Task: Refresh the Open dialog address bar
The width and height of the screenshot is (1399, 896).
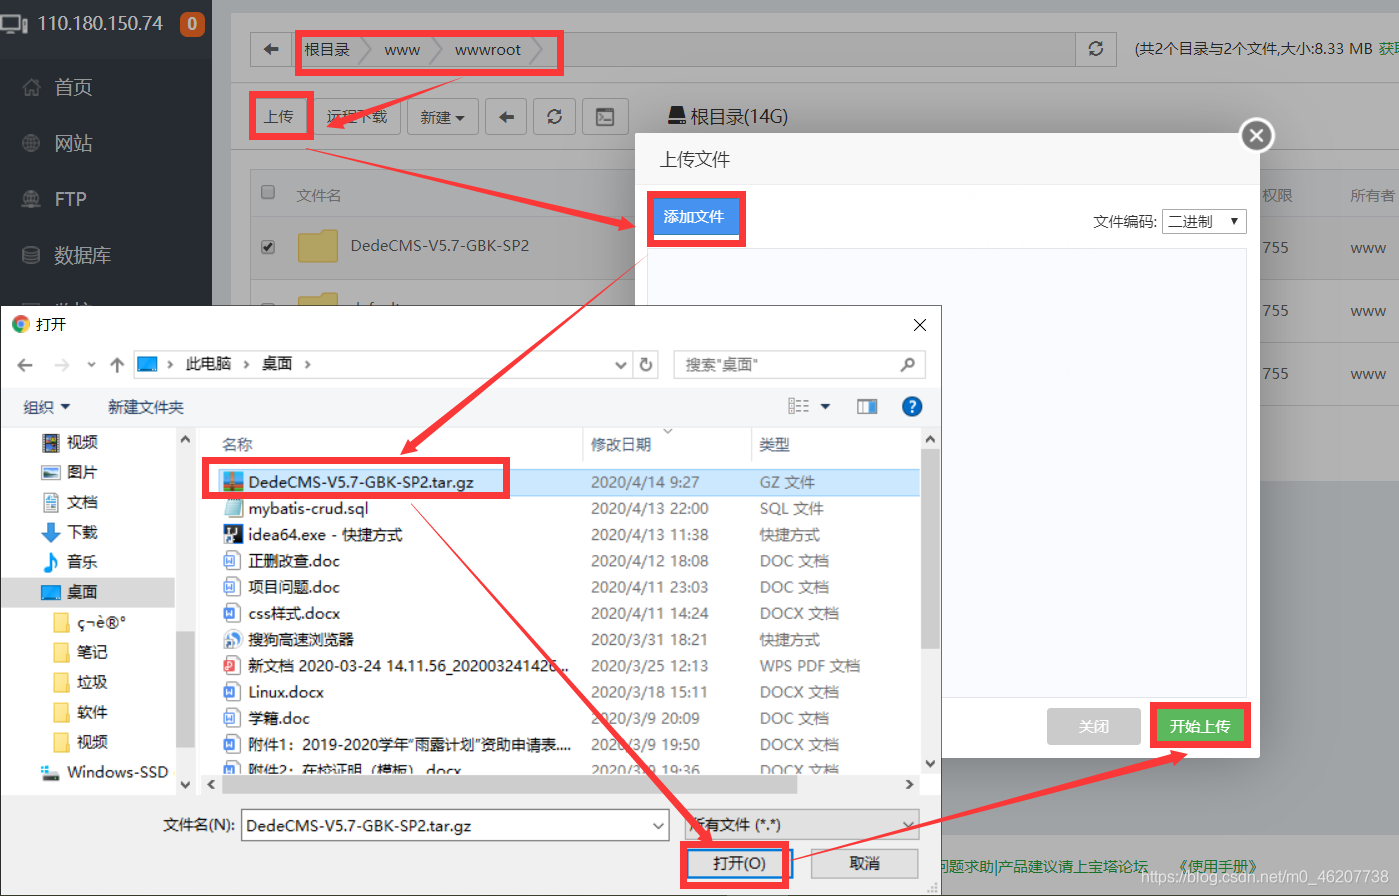Action: 646,365
